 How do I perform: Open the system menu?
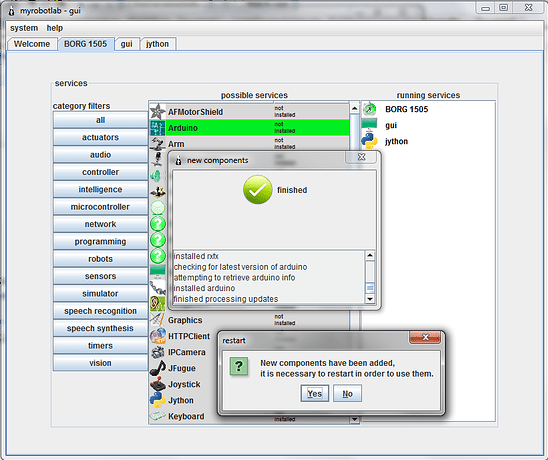(24, 28)
